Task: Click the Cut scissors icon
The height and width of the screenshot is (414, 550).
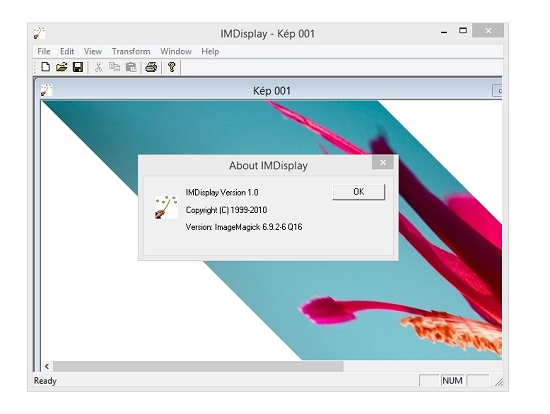Action: (x=99, y=67)
